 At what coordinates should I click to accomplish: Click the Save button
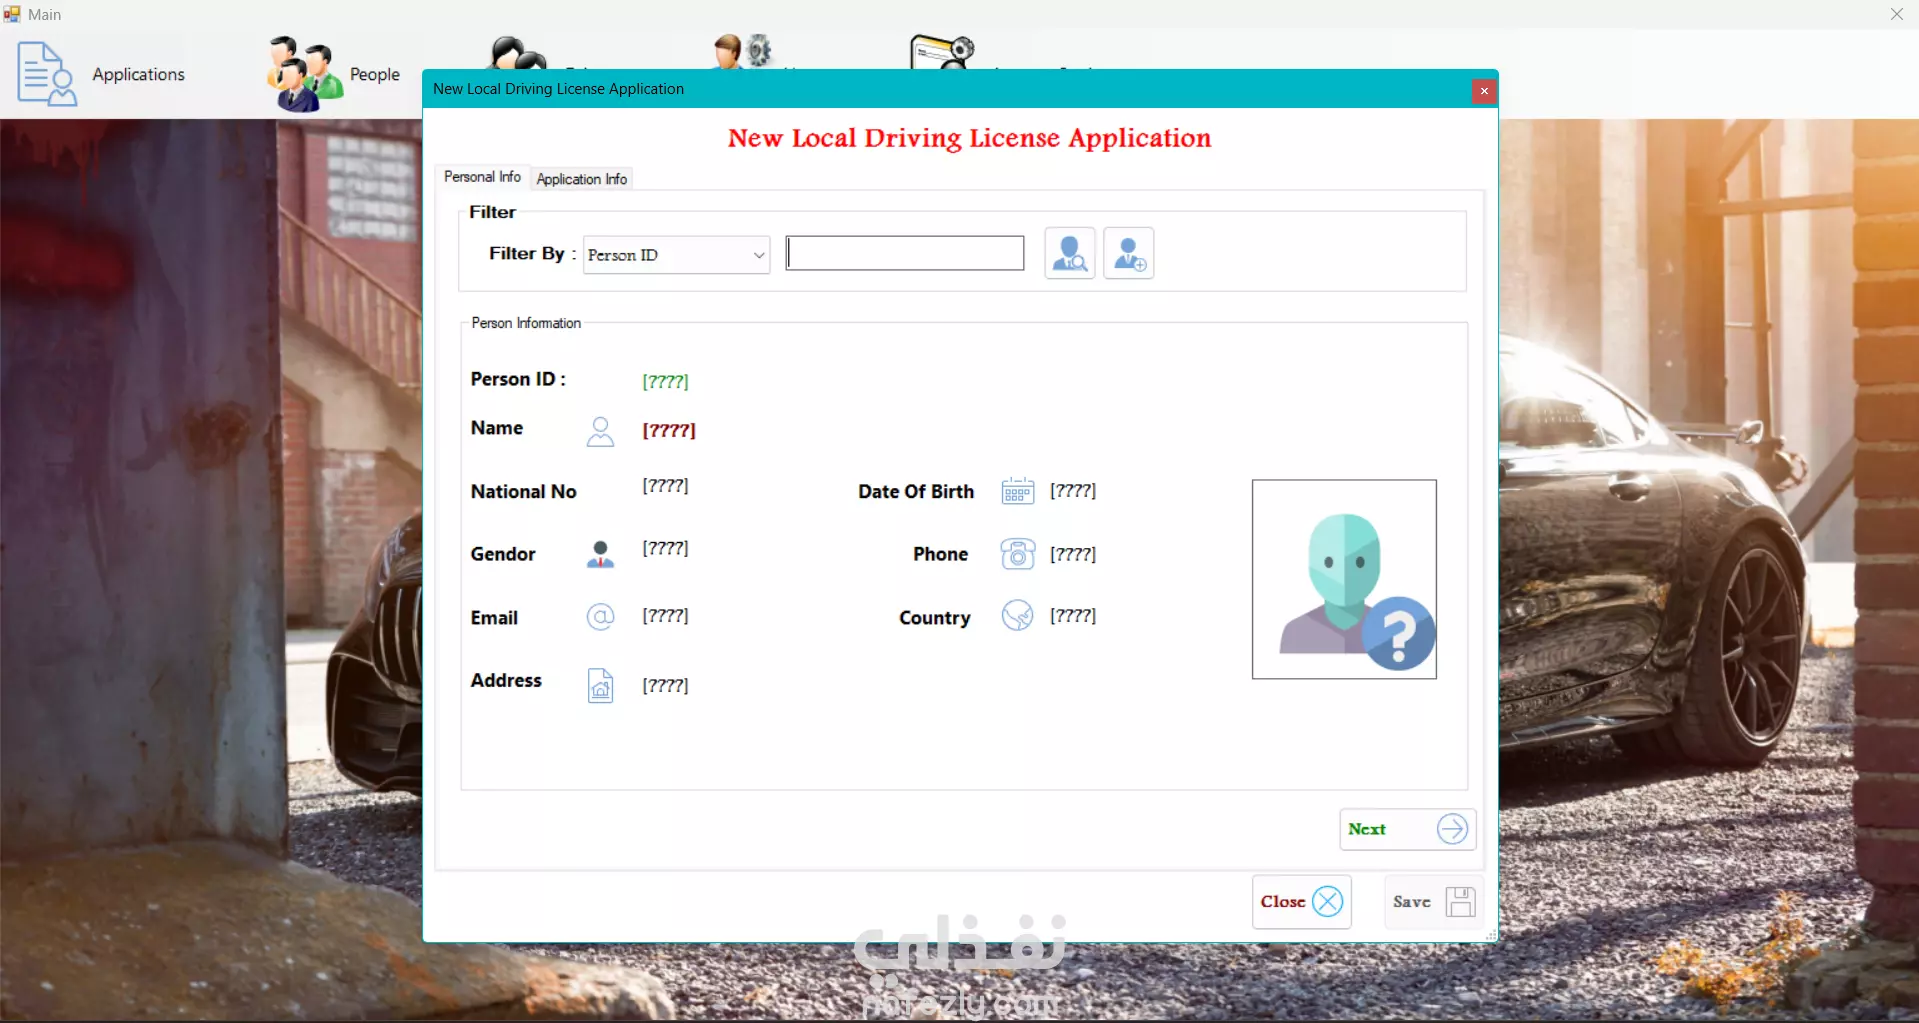point(1433,902)
